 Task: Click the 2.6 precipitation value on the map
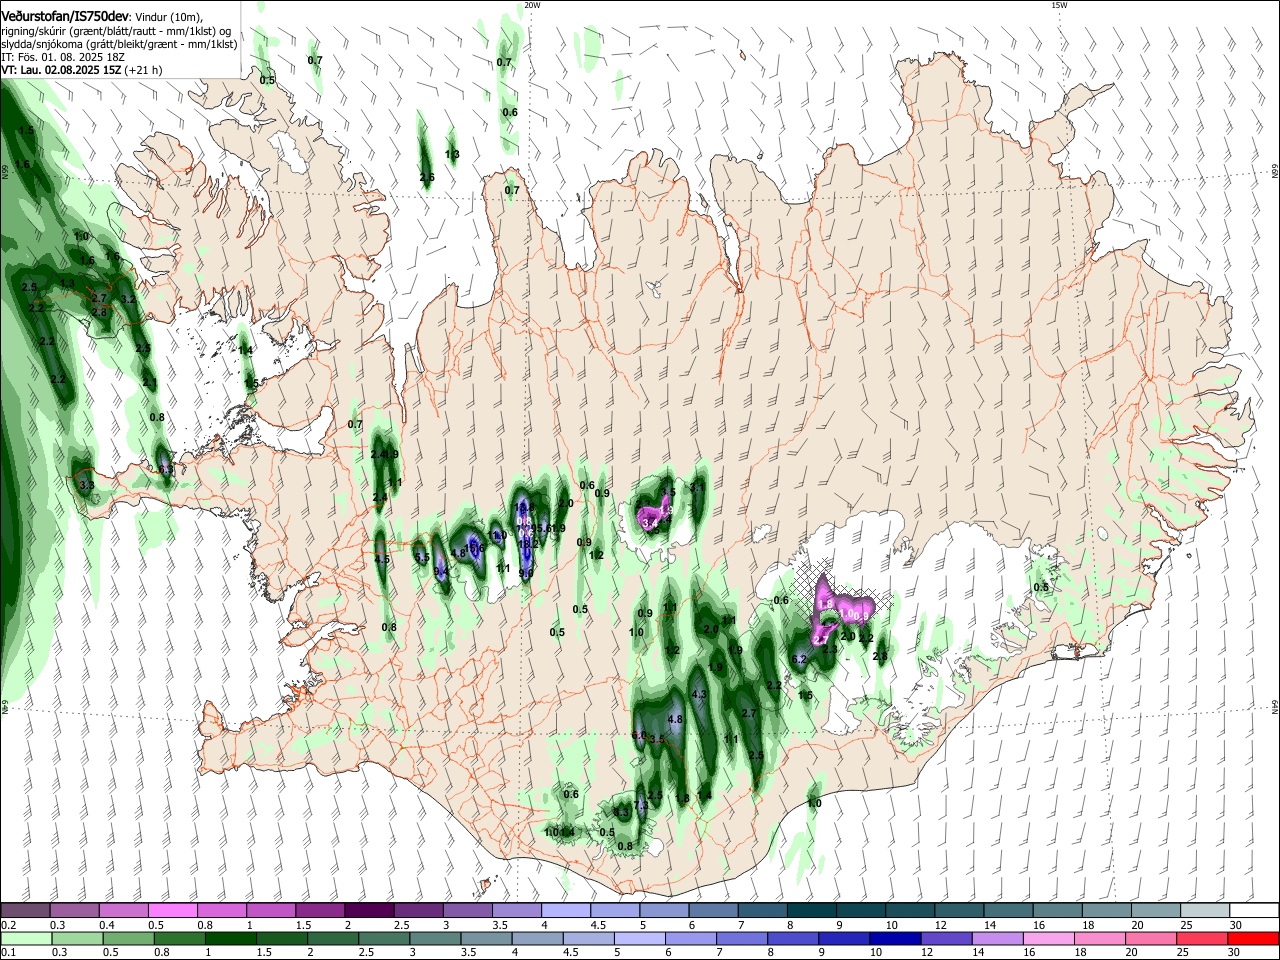pyautogui.click(x=427, y=177)
